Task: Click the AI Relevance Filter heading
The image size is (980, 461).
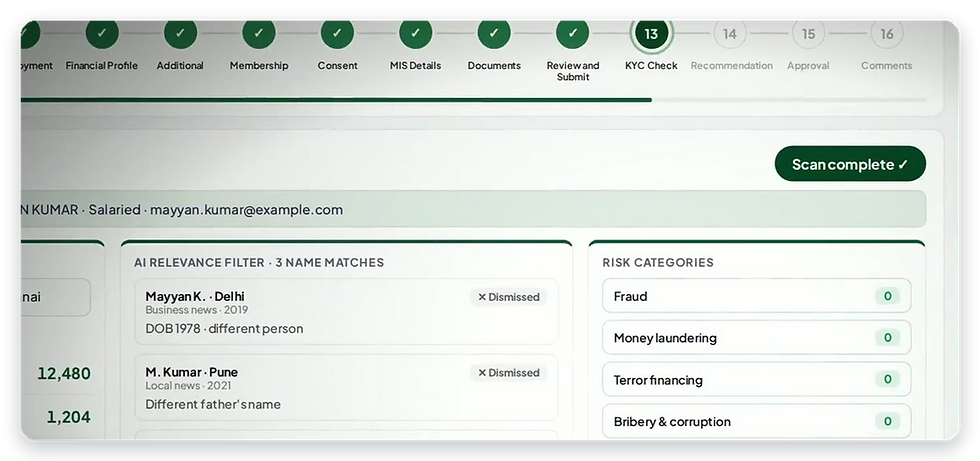Action: point(259,263)
